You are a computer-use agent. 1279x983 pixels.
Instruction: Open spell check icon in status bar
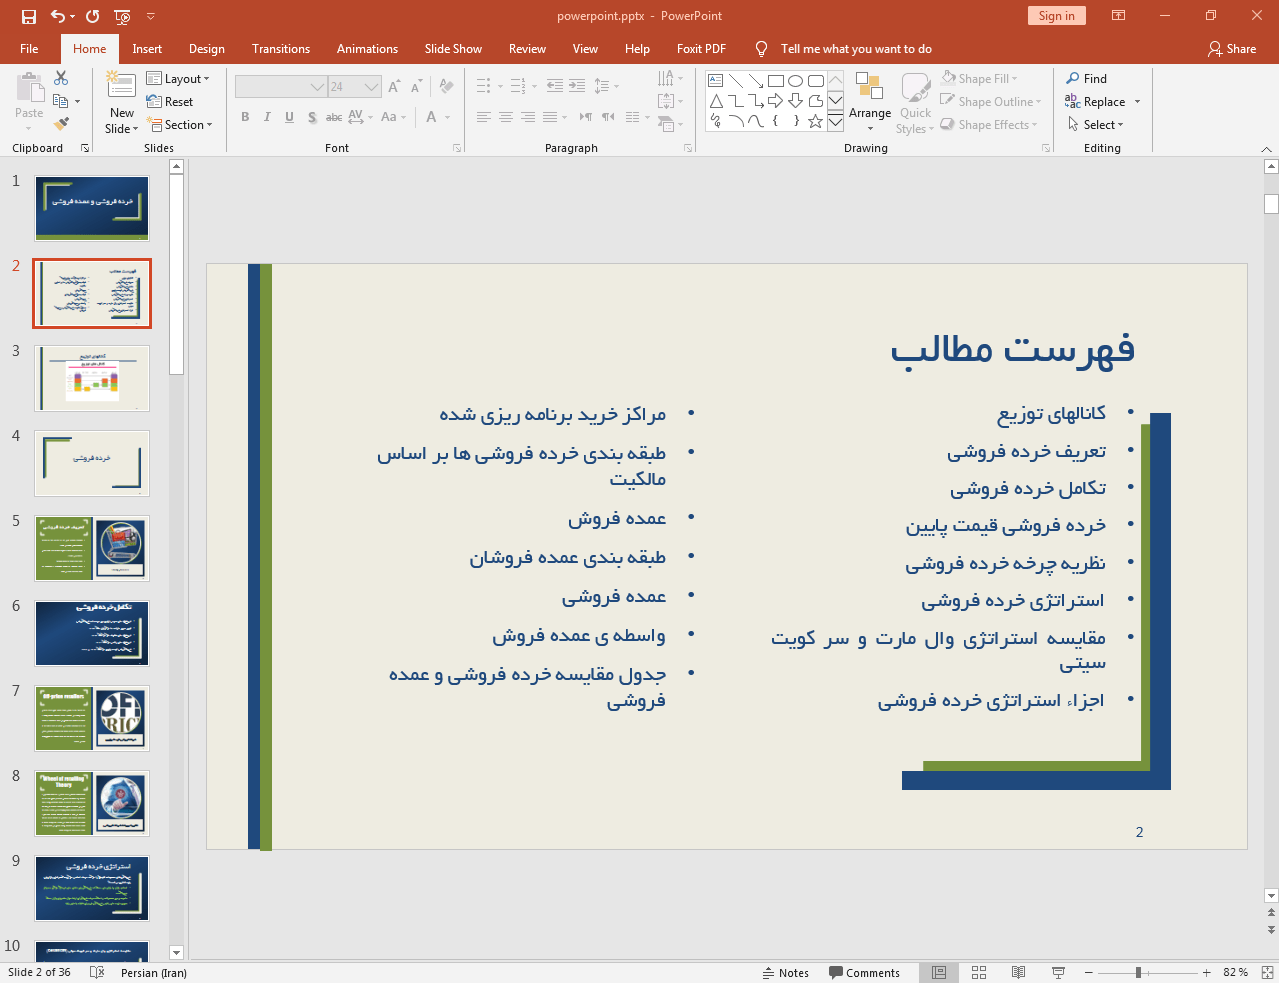coord(97,972)
